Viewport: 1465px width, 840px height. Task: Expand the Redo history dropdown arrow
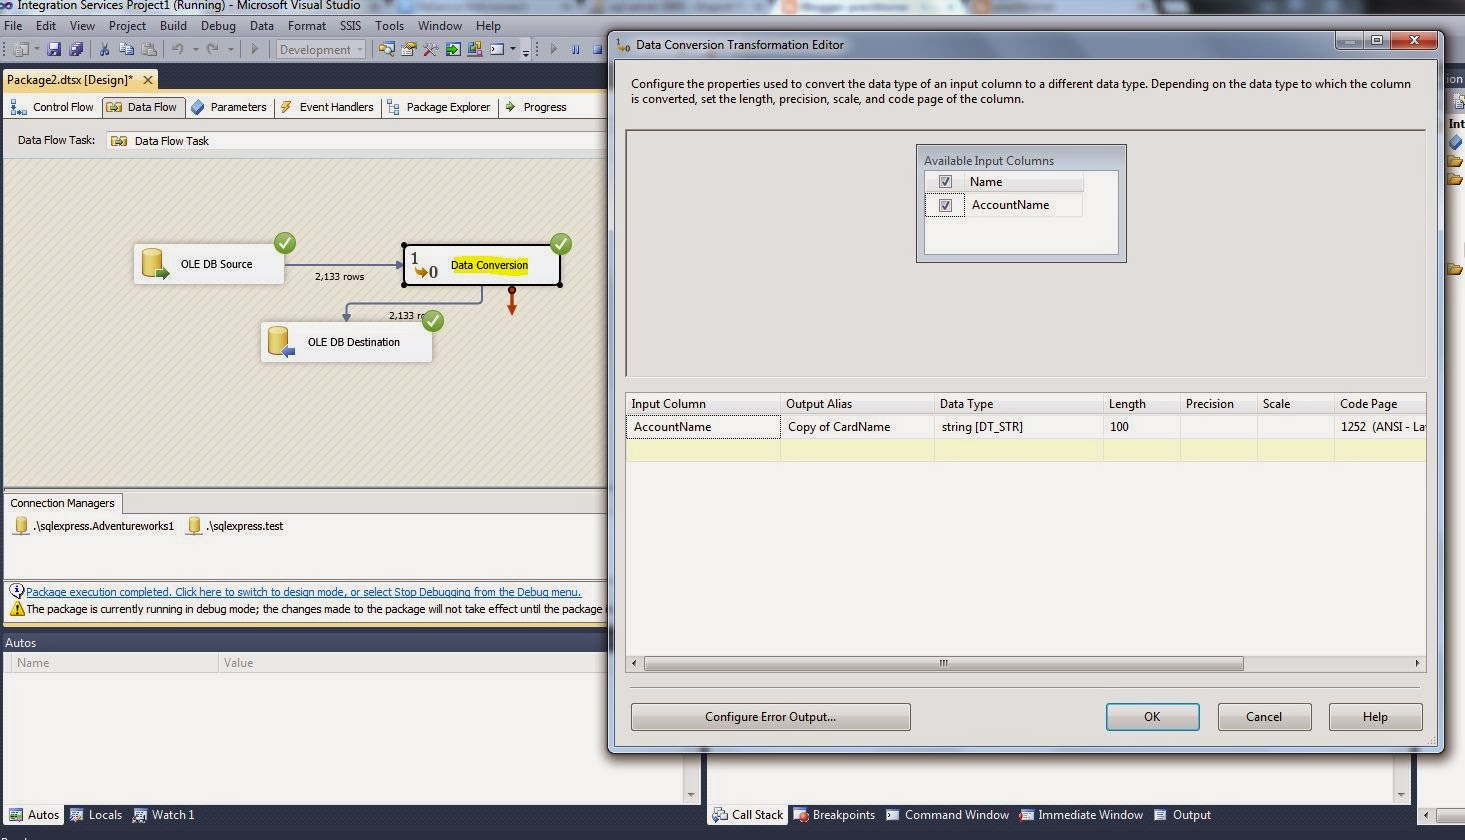tap(231, 49)
